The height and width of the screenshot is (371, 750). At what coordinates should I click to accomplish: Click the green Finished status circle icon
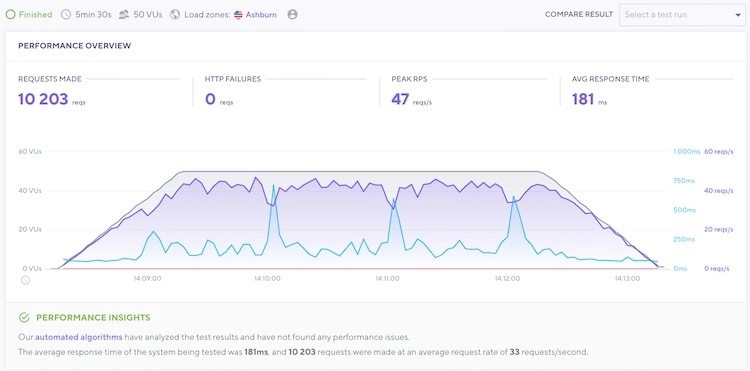point(11,14)
